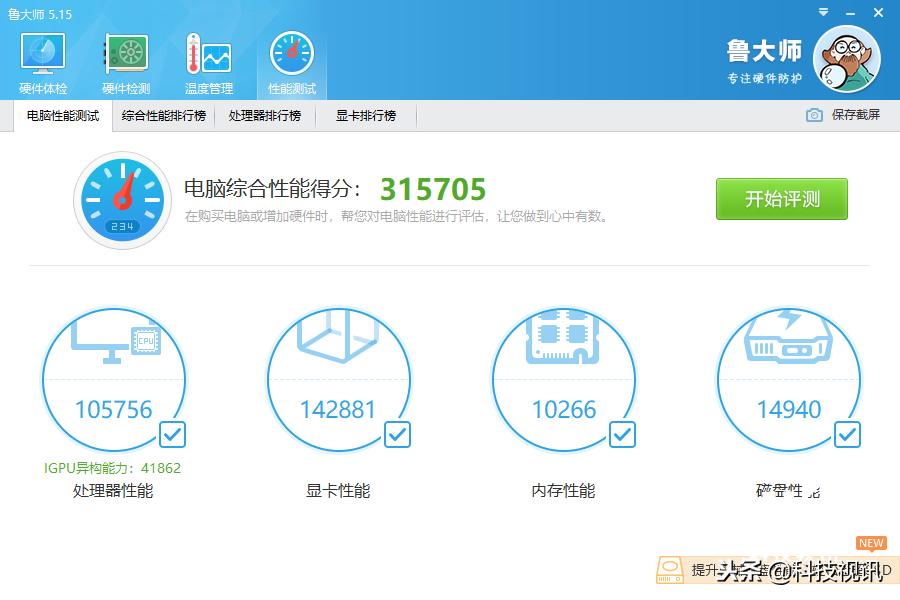
Task: Toggle the checkmark under 处理器性能
Action: [173, 434]
